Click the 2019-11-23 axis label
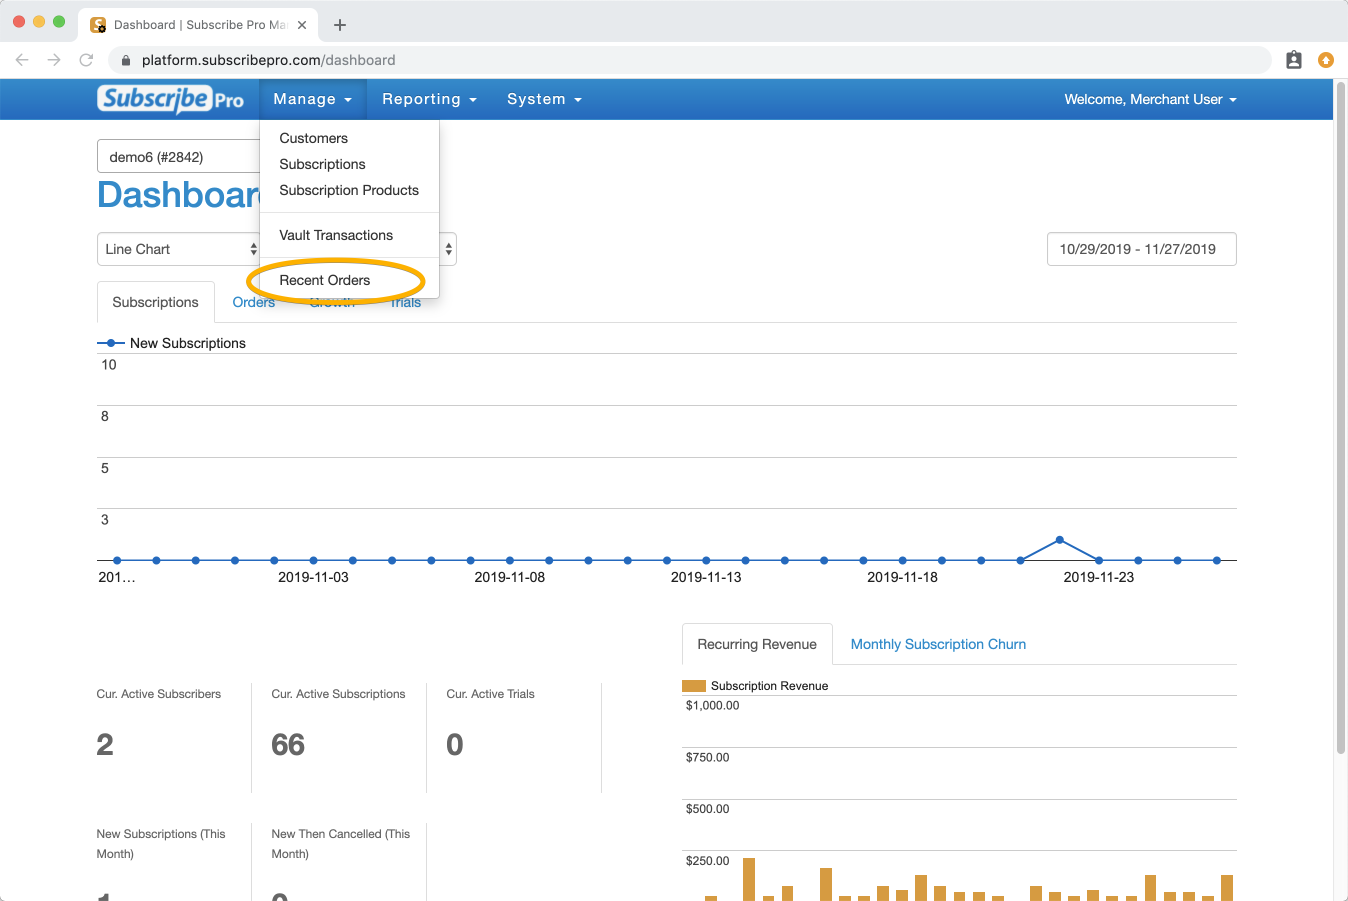Image resolution: width=1348 pixels, height=901 pixels. tap(1099, 577)
